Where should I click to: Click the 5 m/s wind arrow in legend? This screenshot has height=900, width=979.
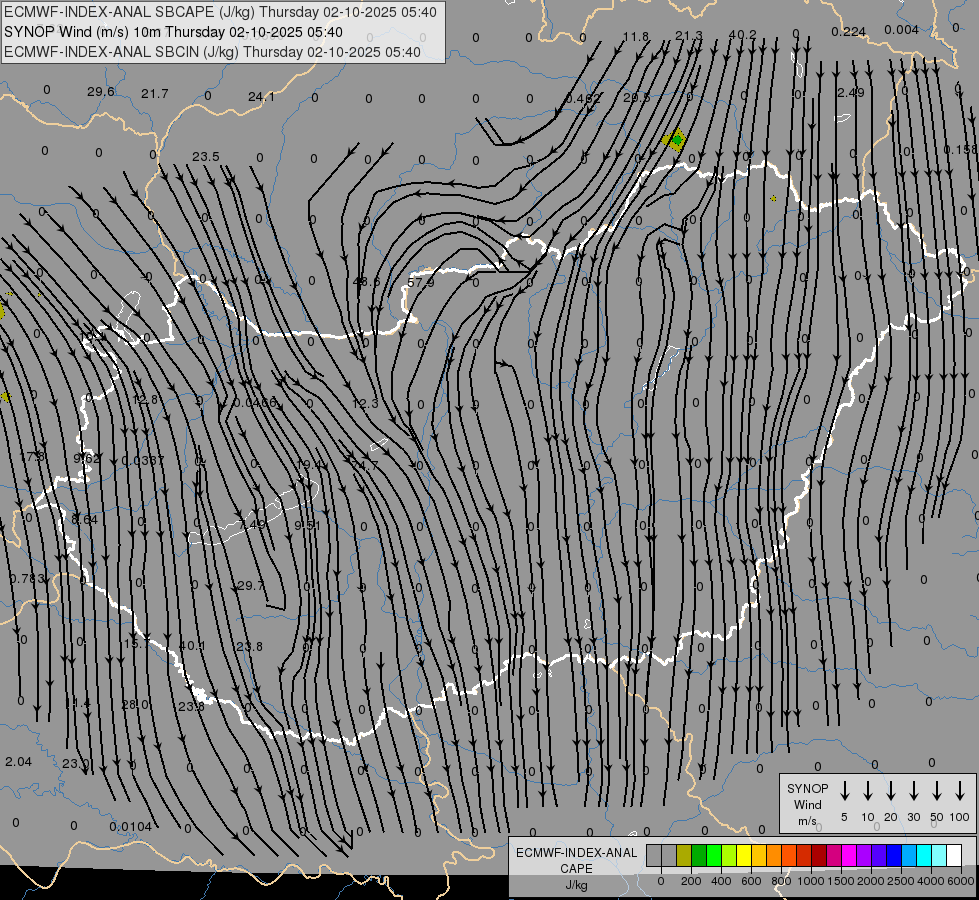(x=845, y=791)
